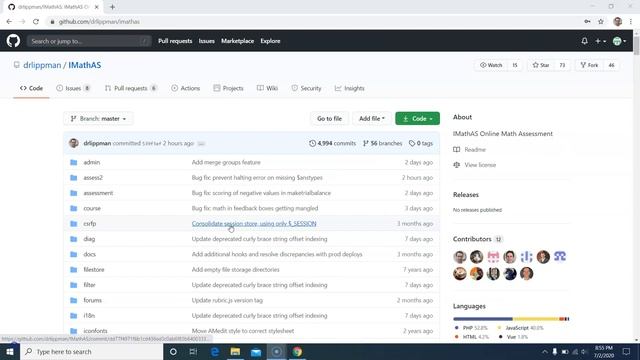Screen dimensions: 640x360
Task: Open File Explorer from taskbar
Action: [235, 351]
